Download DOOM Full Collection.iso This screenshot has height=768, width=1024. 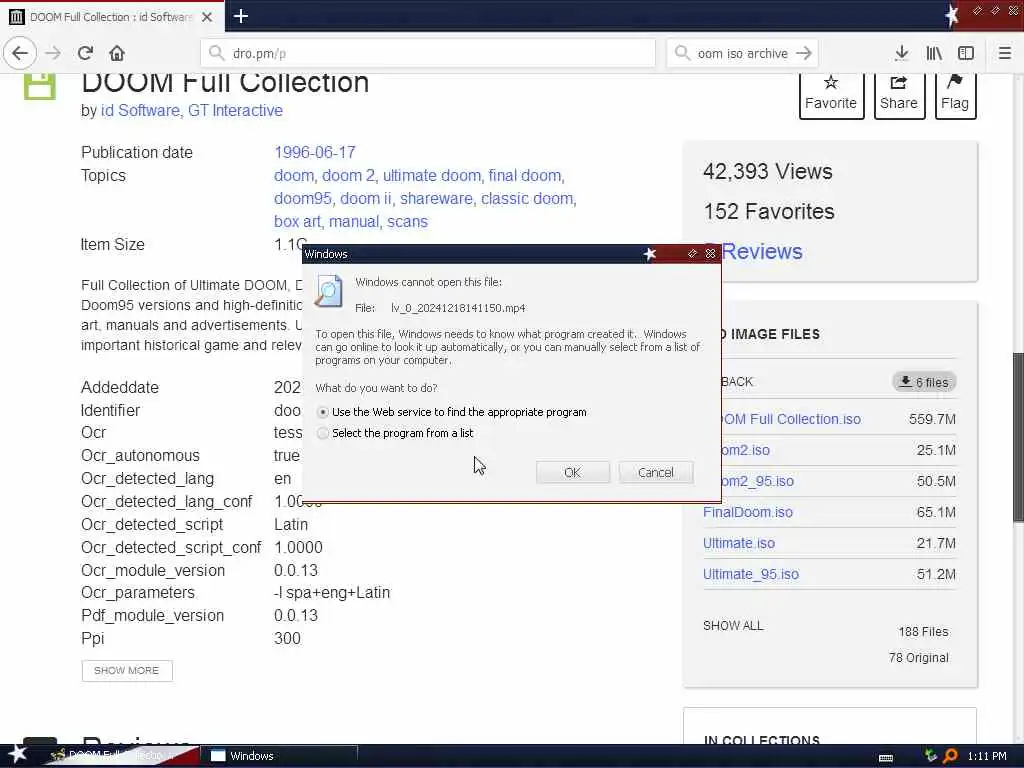(x=790, y=419)
